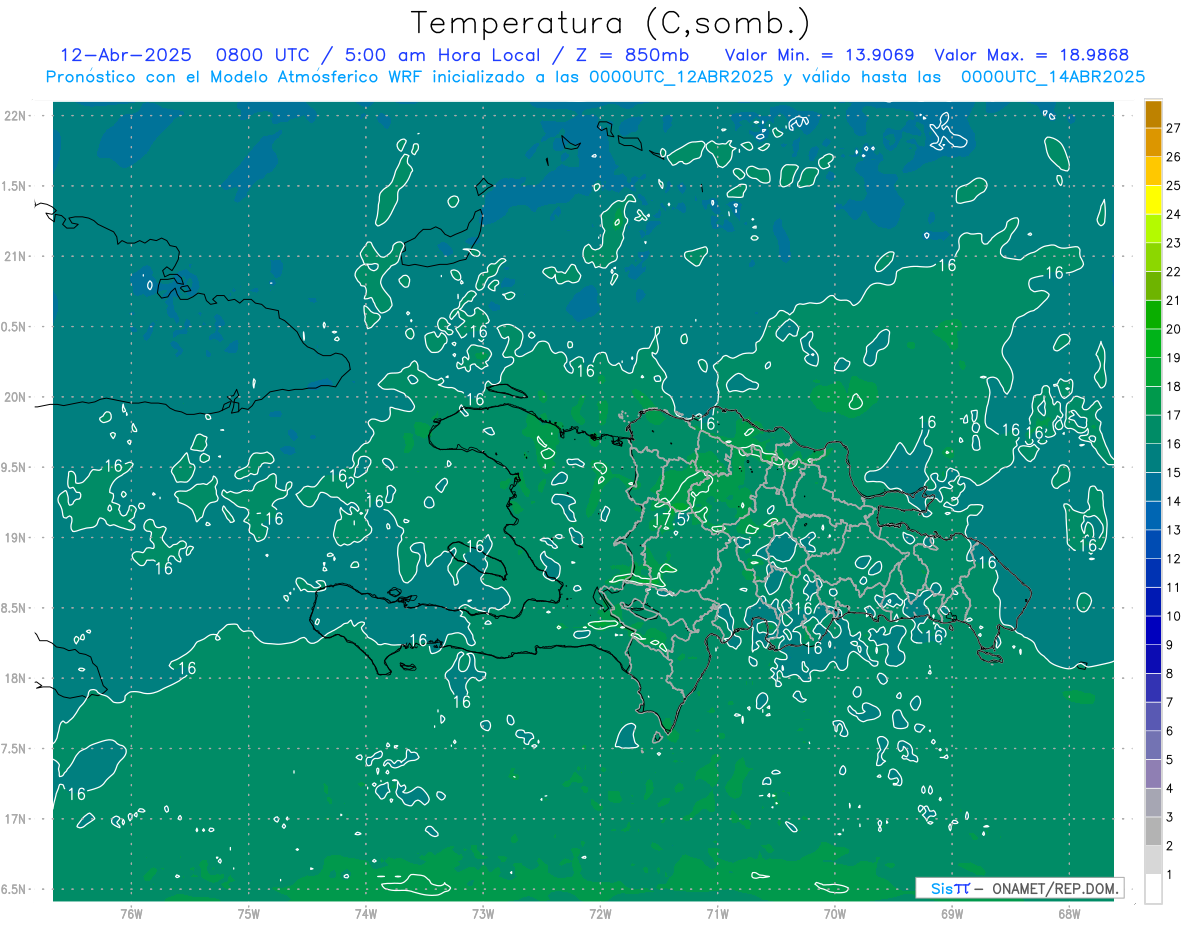Click the "76W" longitude axis label
This screenshot has height=927, width=1200.
pos(131,912)
